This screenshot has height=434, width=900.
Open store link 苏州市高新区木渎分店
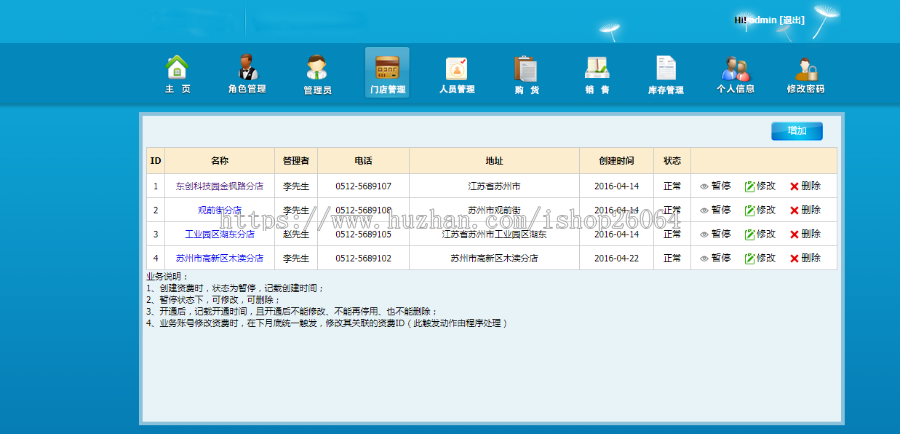click(x=219, y=258)
